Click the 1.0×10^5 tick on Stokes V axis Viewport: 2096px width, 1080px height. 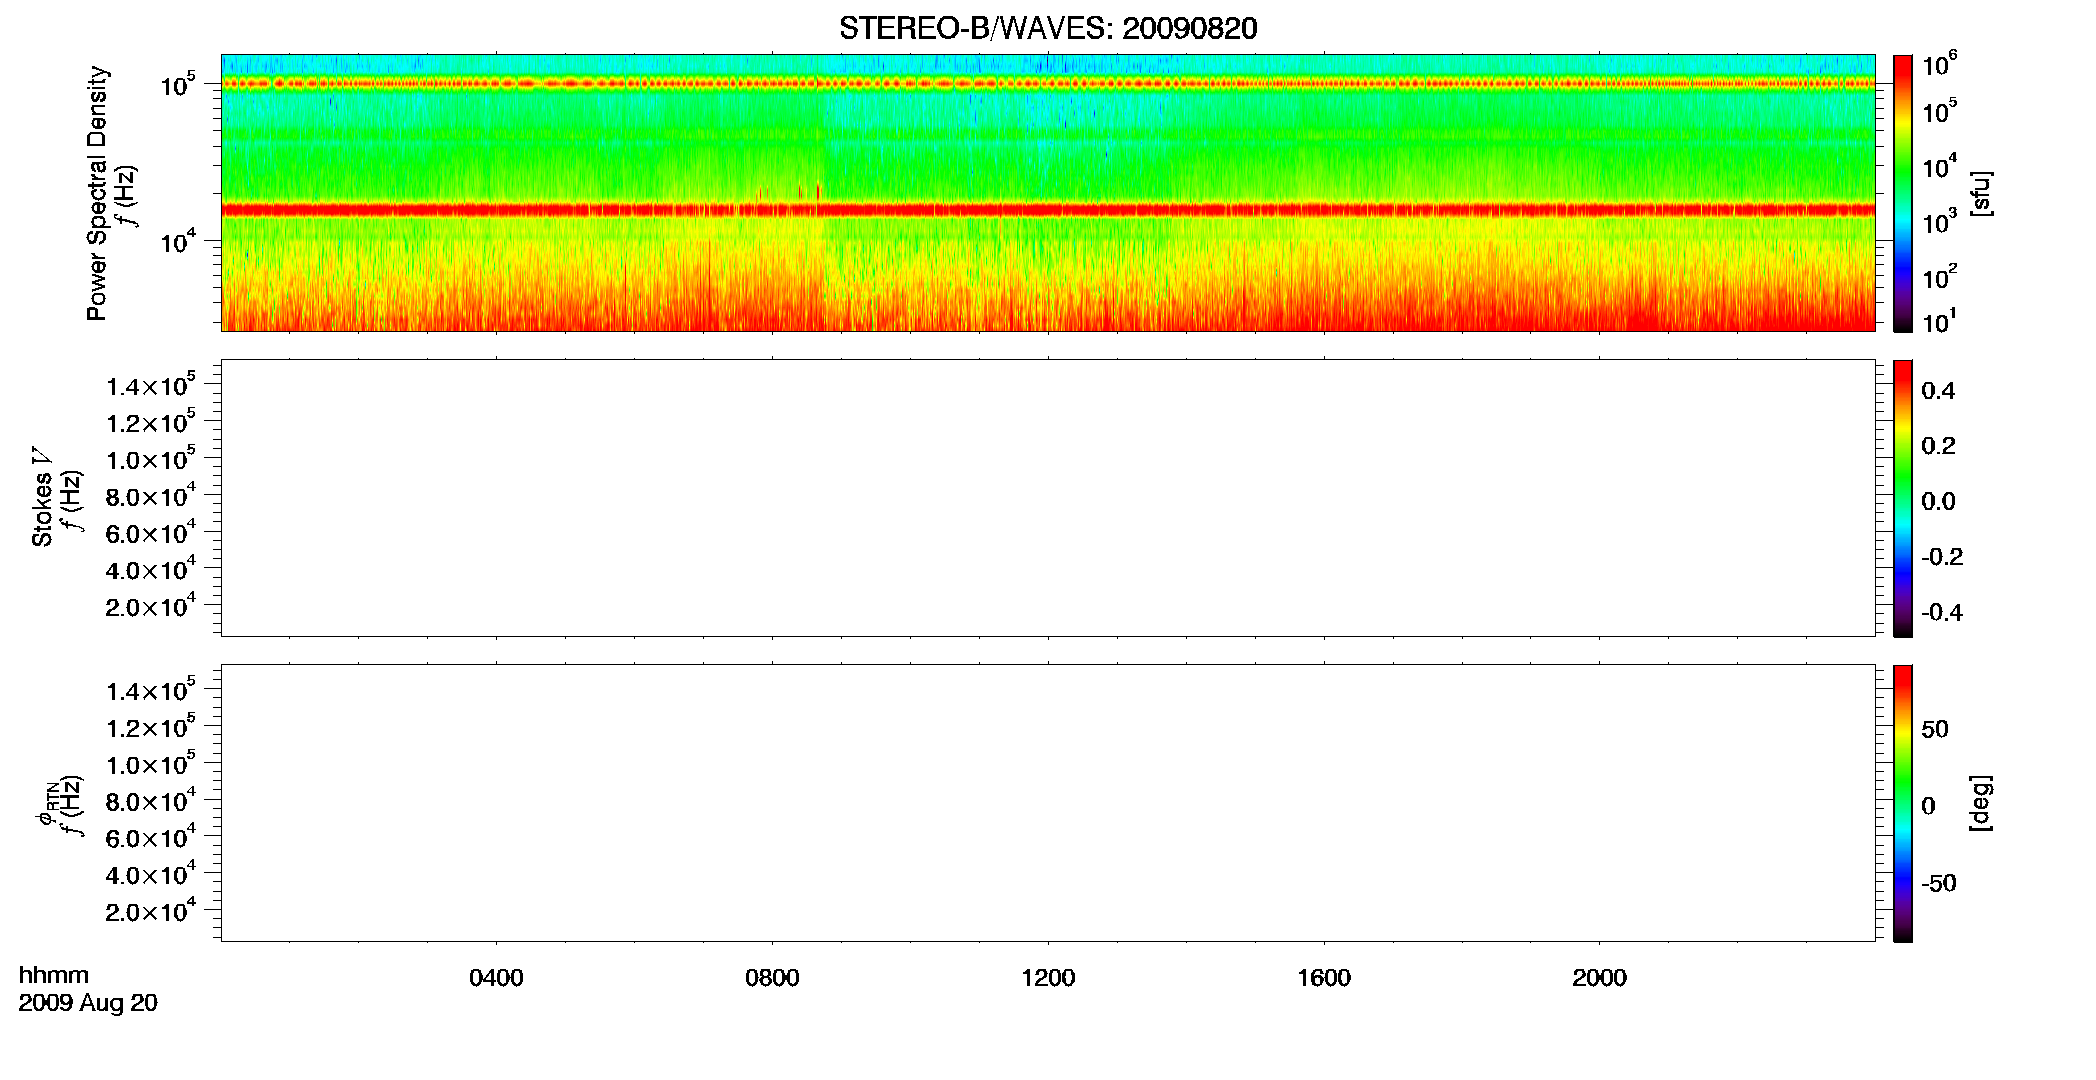click(x=151, y=458)
